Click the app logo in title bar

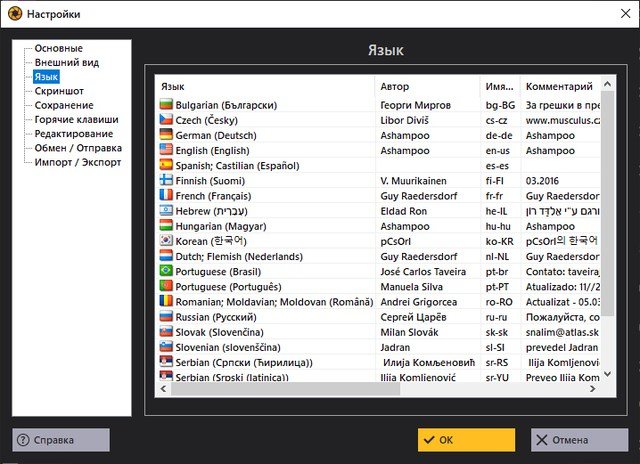(x=15, y=14)
